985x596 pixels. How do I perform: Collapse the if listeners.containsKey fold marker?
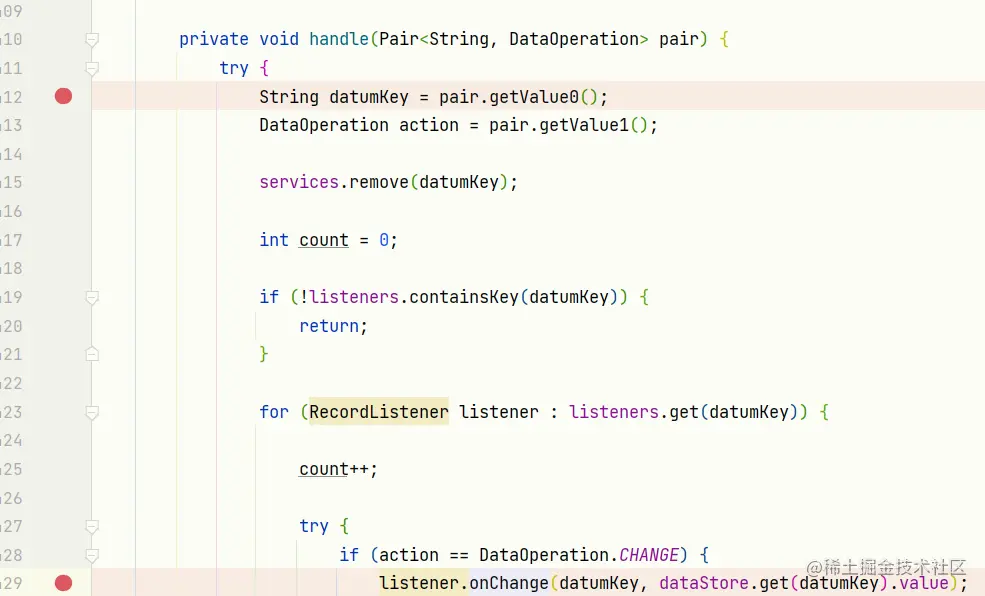tap(92, 297)
